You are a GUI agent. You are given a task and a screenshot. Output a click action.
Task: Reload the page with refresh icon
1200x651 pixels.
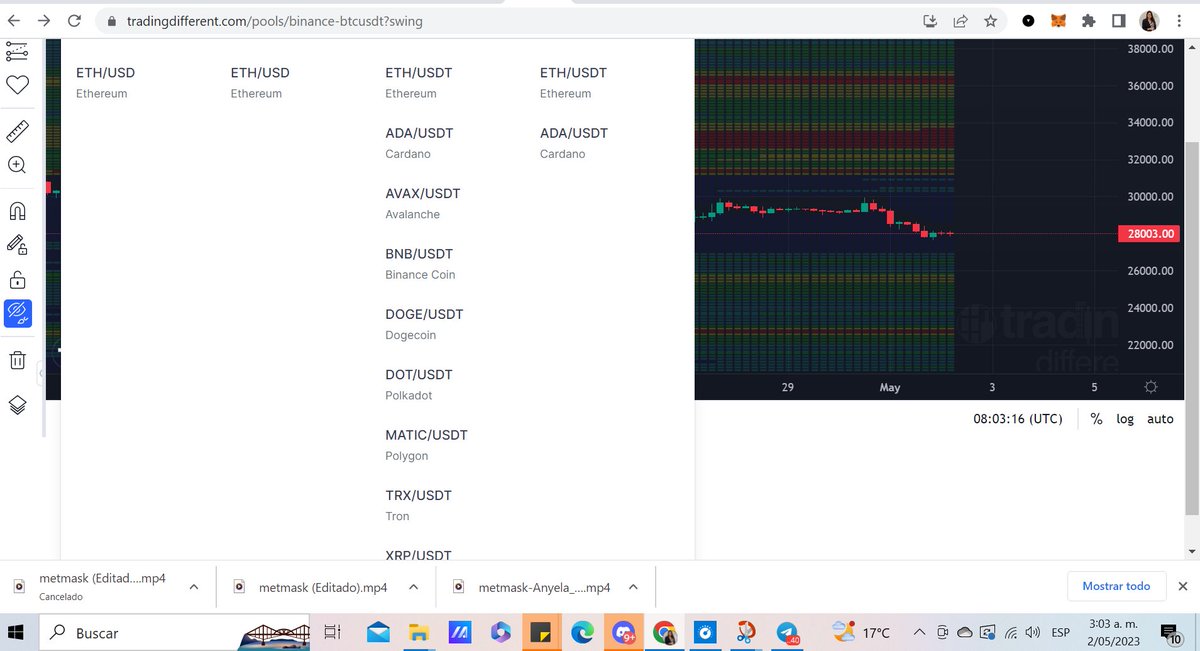[74, 20]
